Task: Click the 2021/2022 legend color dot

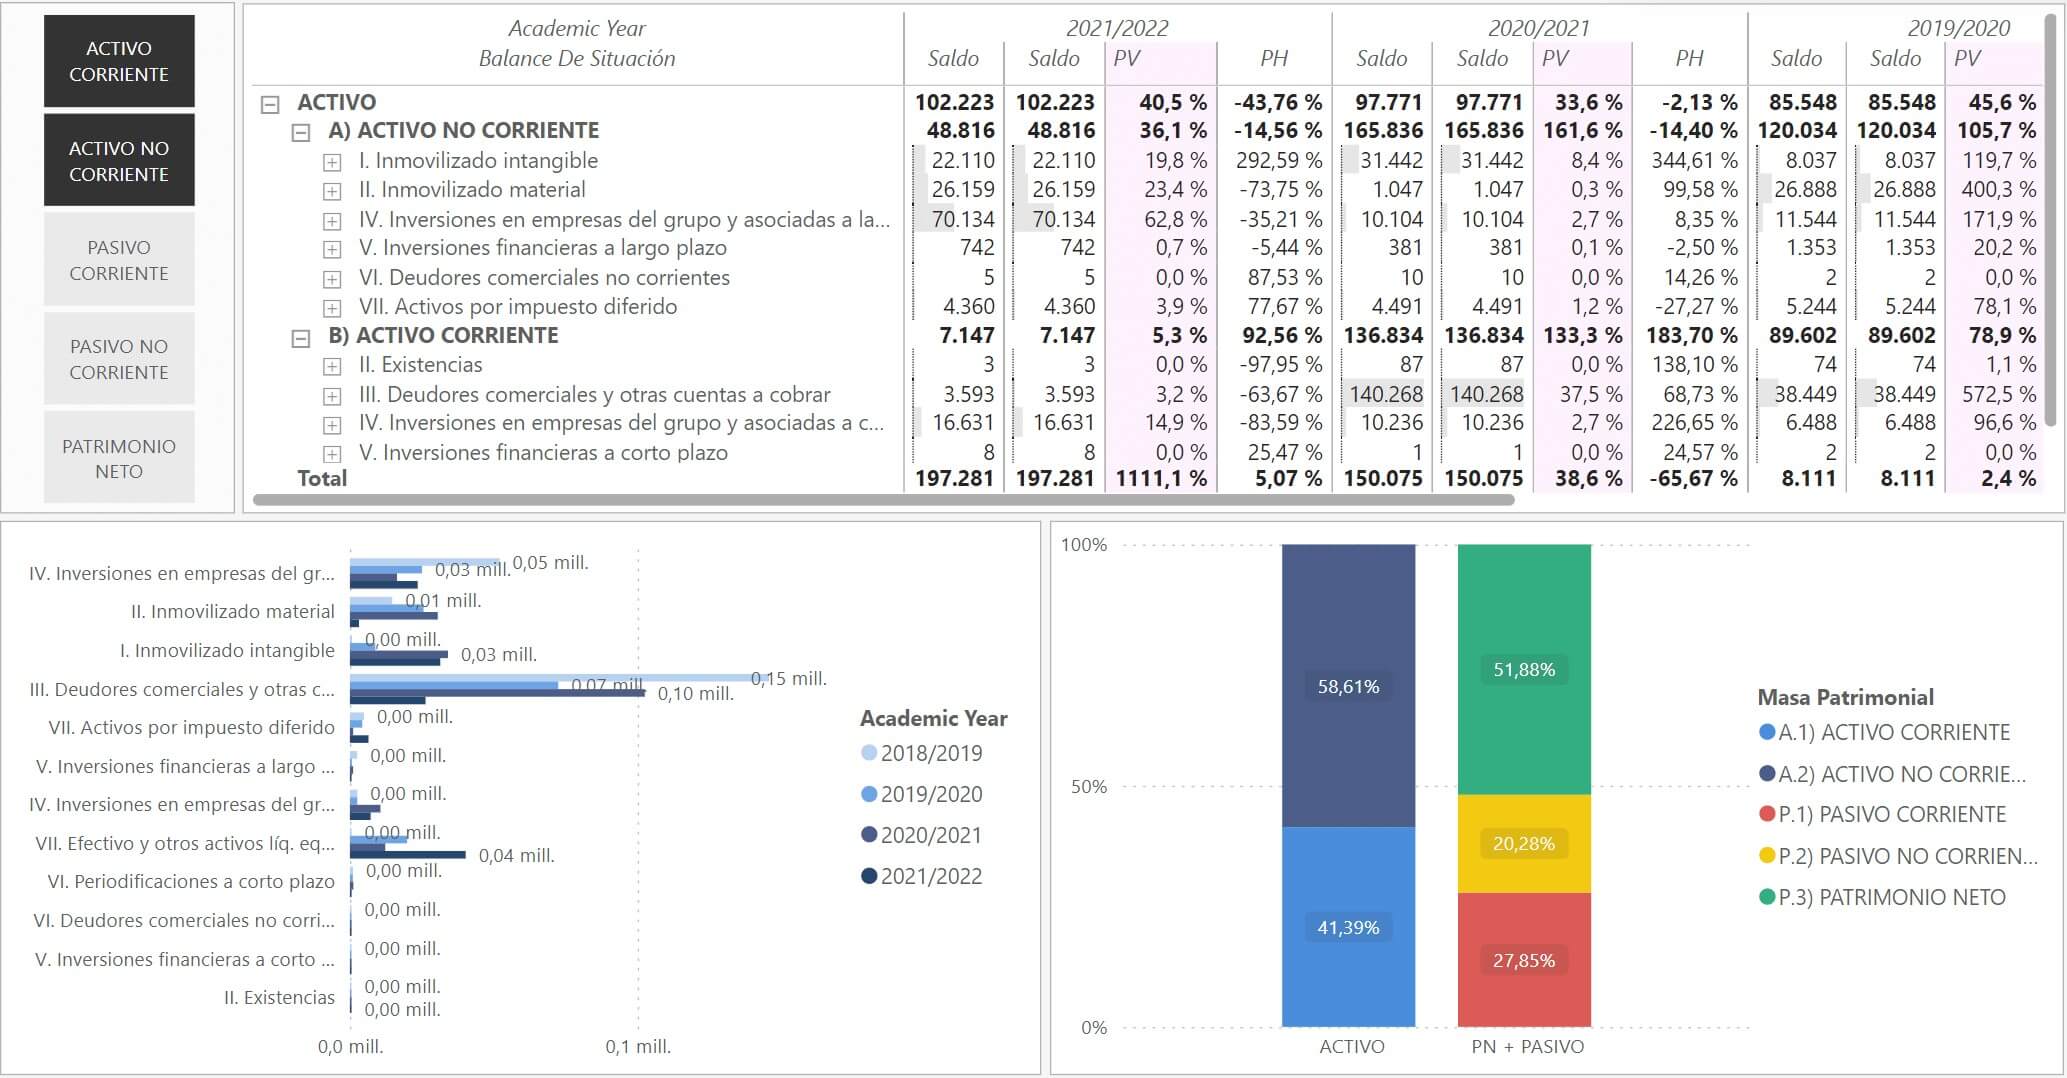Action: point(869,876)
